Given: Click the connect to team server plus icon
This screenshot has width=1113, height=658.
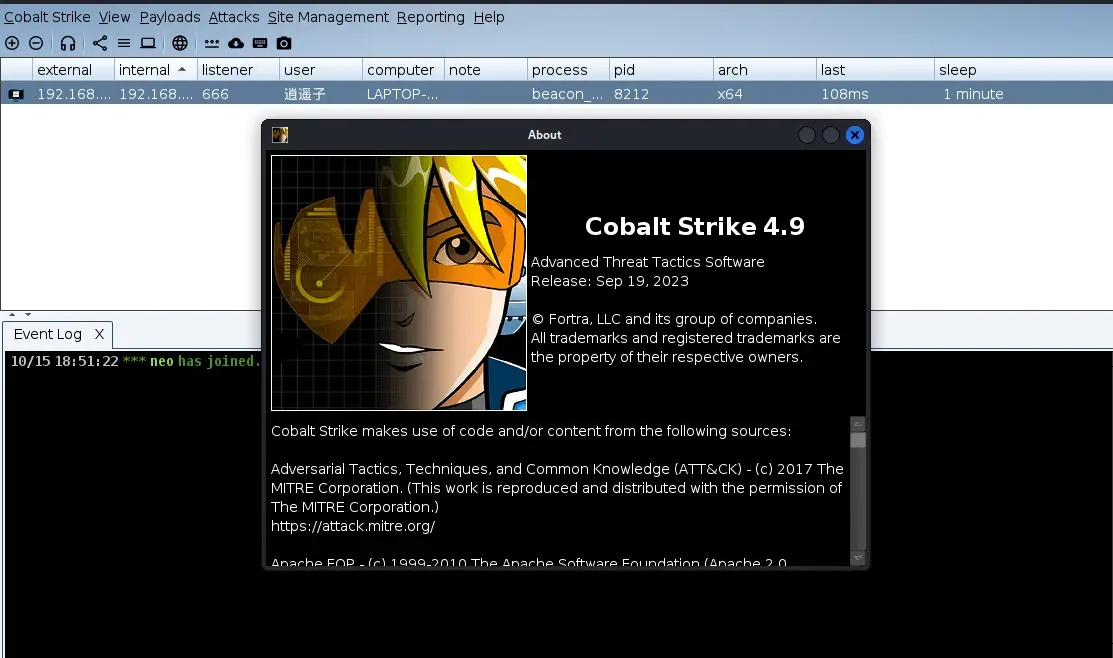Looking at the screenshot, I should coord(12,43).
